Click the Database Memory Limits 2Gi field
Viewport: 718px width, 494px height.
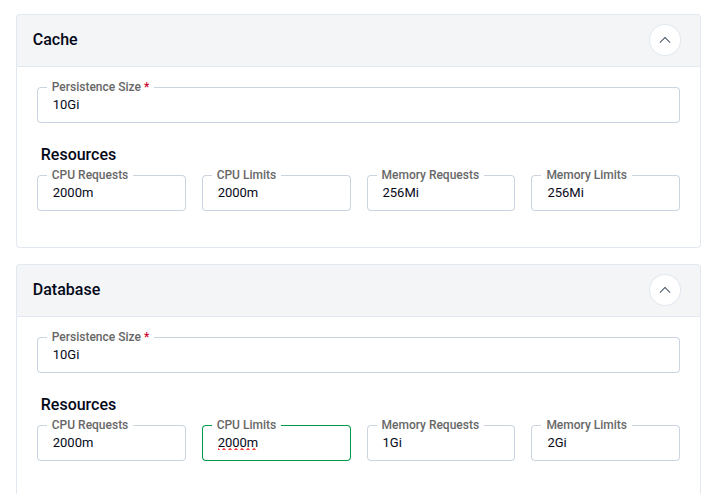[x=605, y=443]
